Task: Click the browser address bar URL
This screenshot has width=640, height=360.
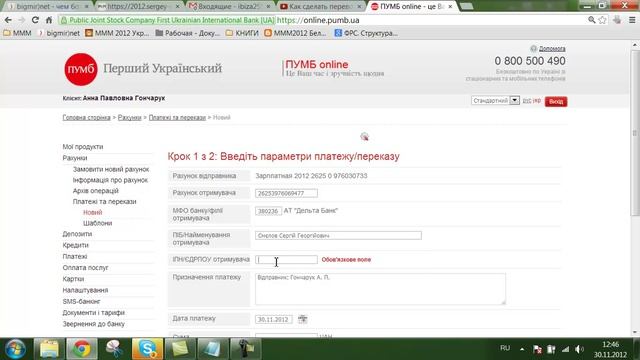Action: coord(318,20)
